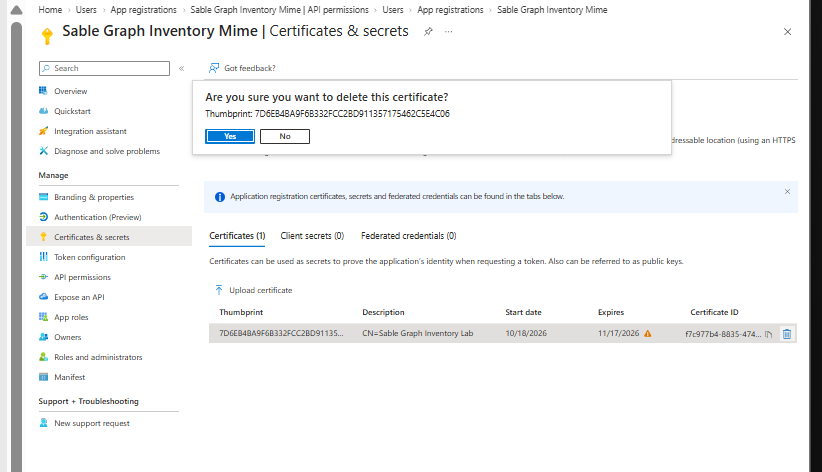
Task: Click the large key icon beside page title
Action: (x=47, y=36)
